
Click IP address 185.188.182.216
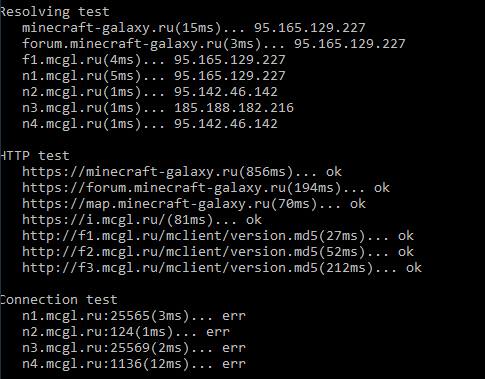pyautogui.click(x=234, y=108)
